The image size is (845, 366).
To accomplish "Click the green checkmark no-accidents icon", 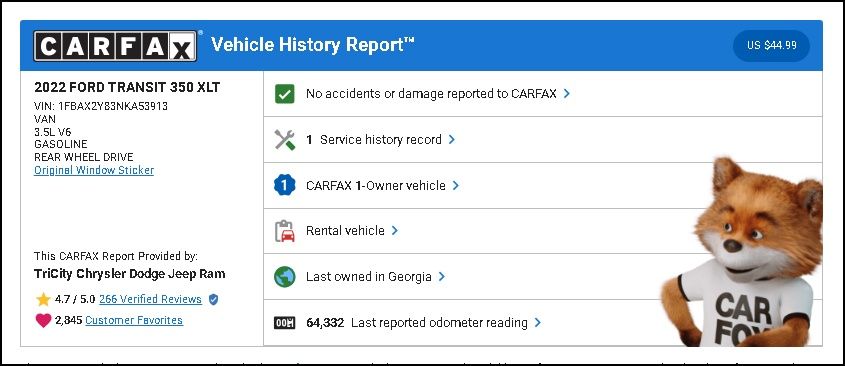I will tap(285, 94).
